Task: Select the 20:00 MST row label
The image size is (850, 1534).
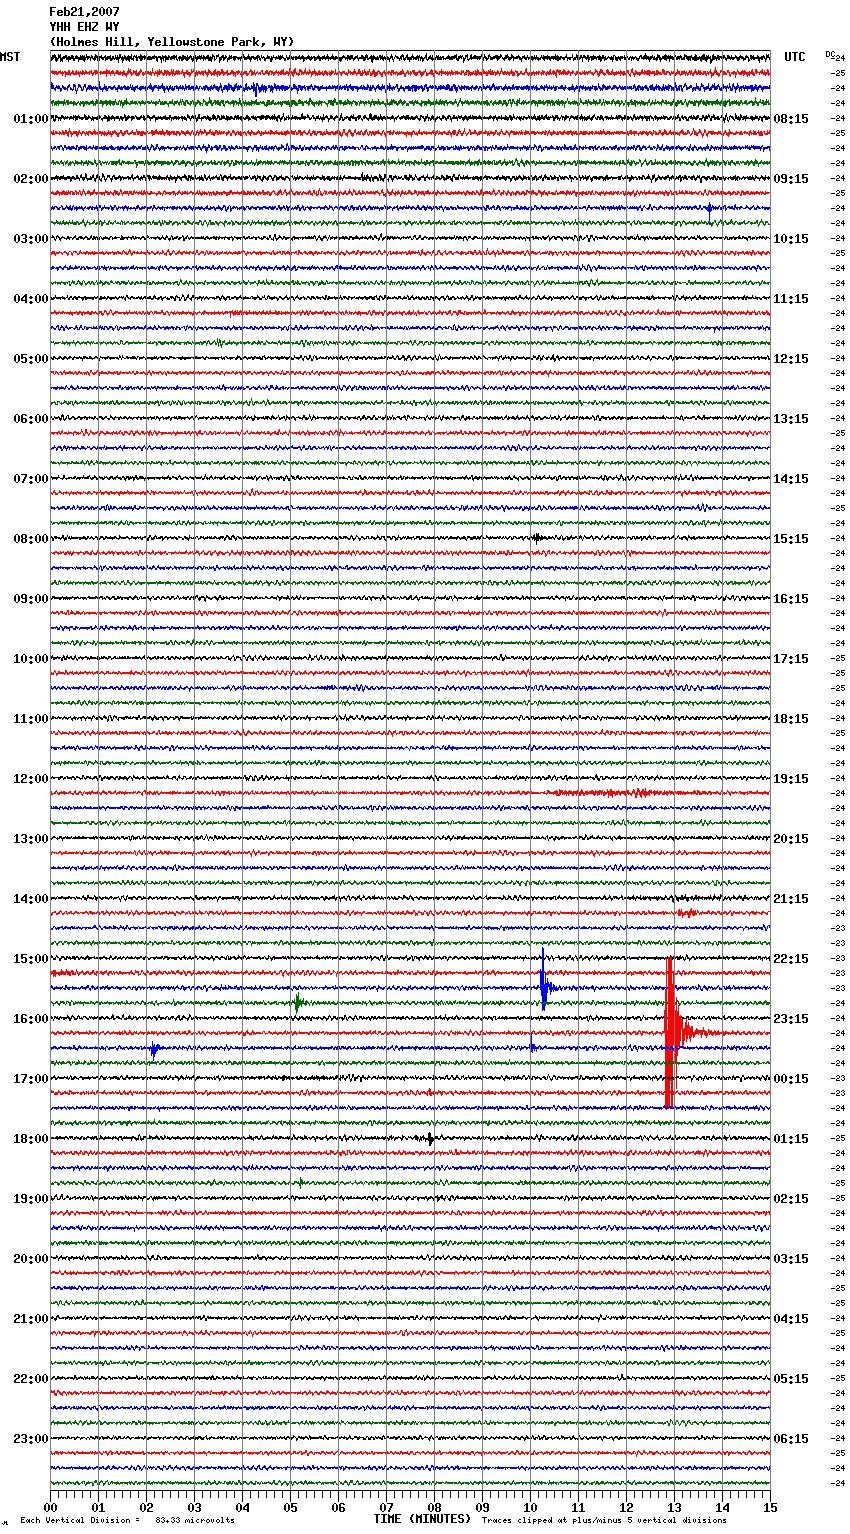Action: [30, 1259]
